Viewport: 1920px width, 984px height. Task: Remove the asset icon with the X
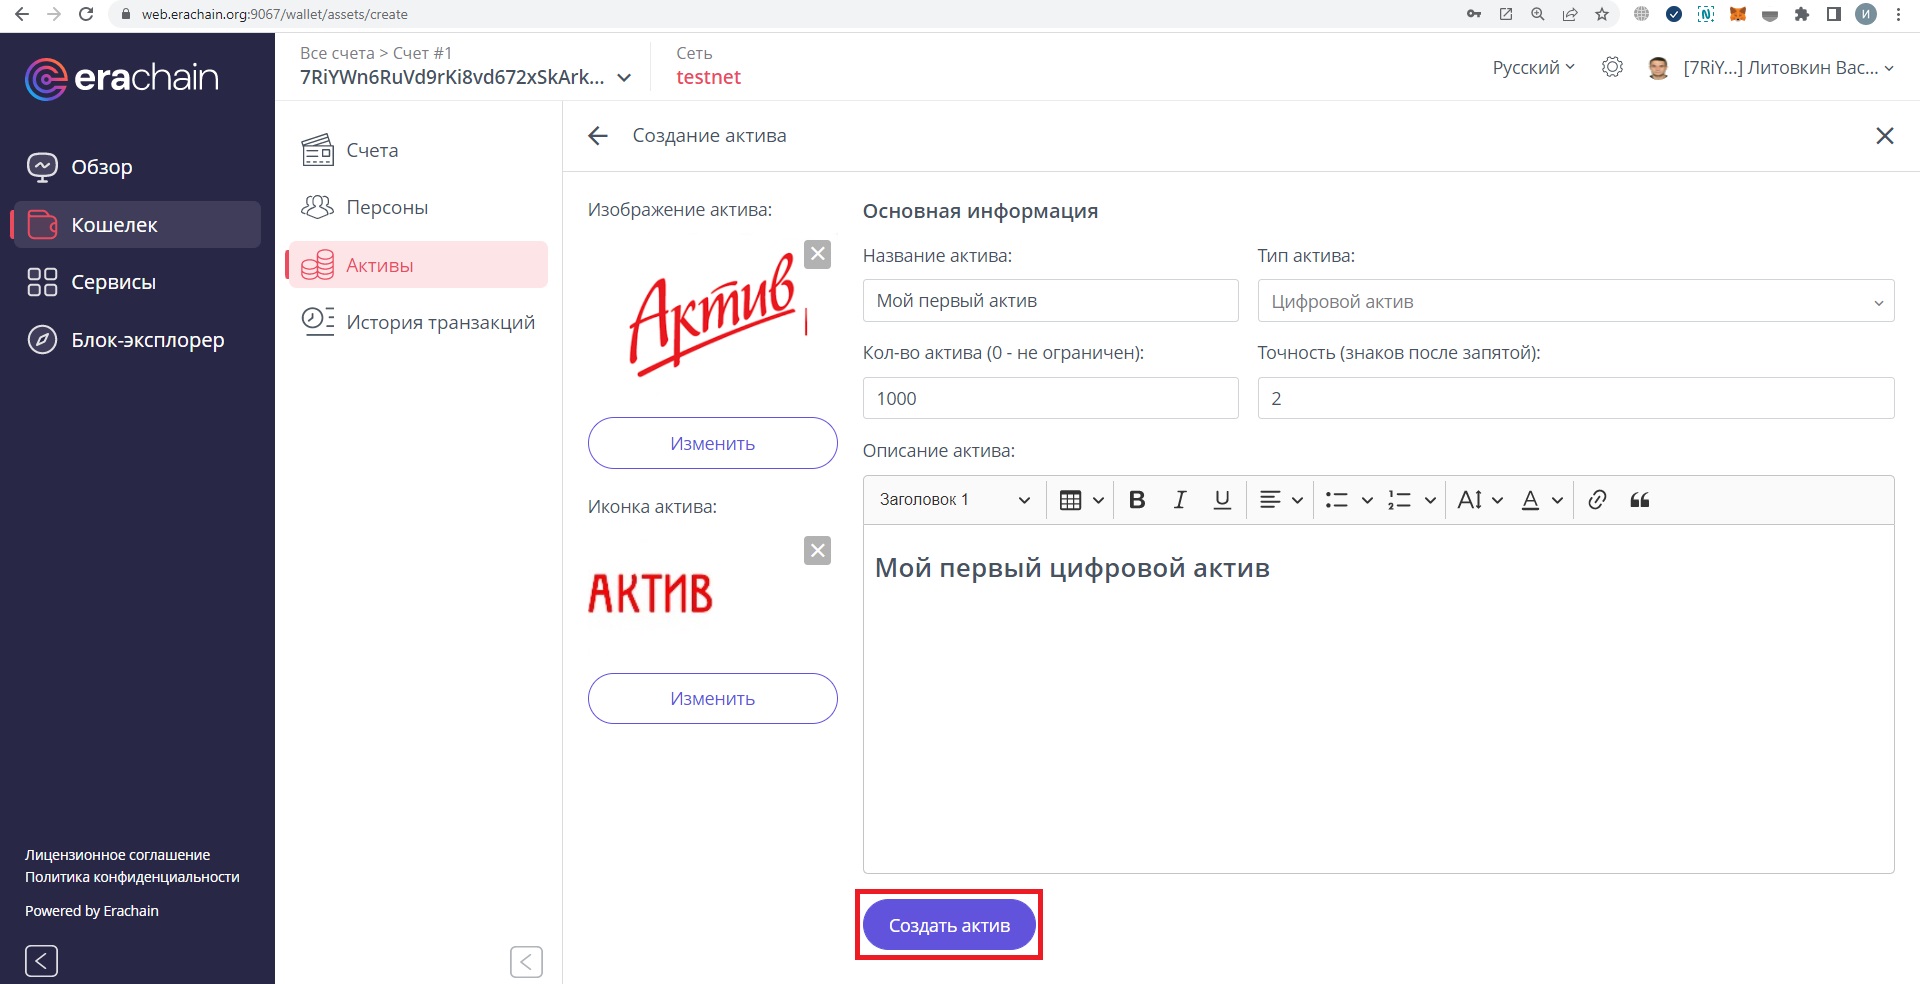pyautogui.click(x=818, y=550)
